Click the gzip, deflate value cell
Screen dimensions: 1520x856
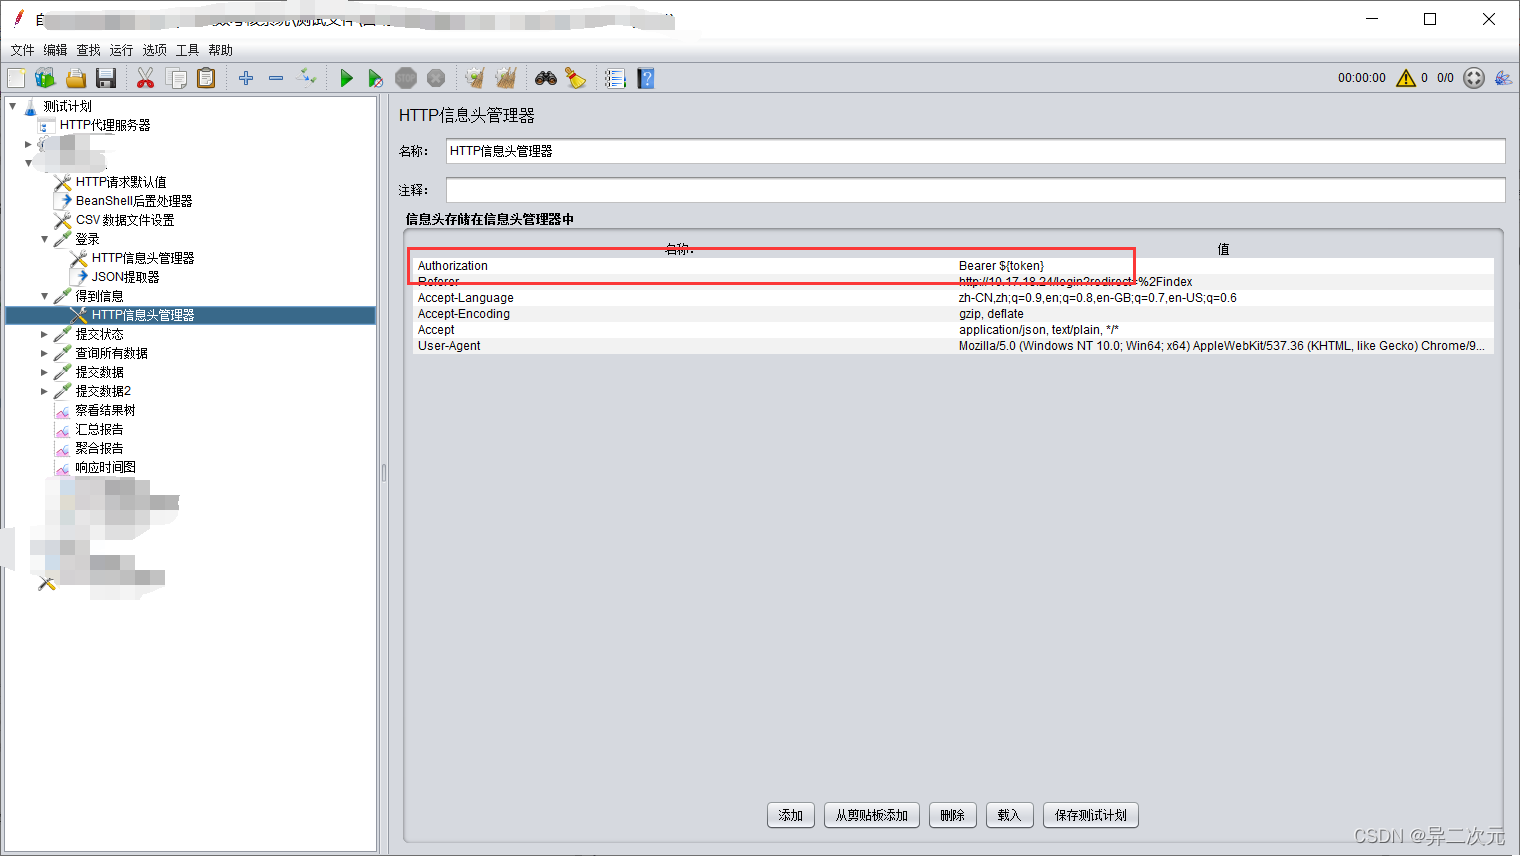(x=1224, y=314)
